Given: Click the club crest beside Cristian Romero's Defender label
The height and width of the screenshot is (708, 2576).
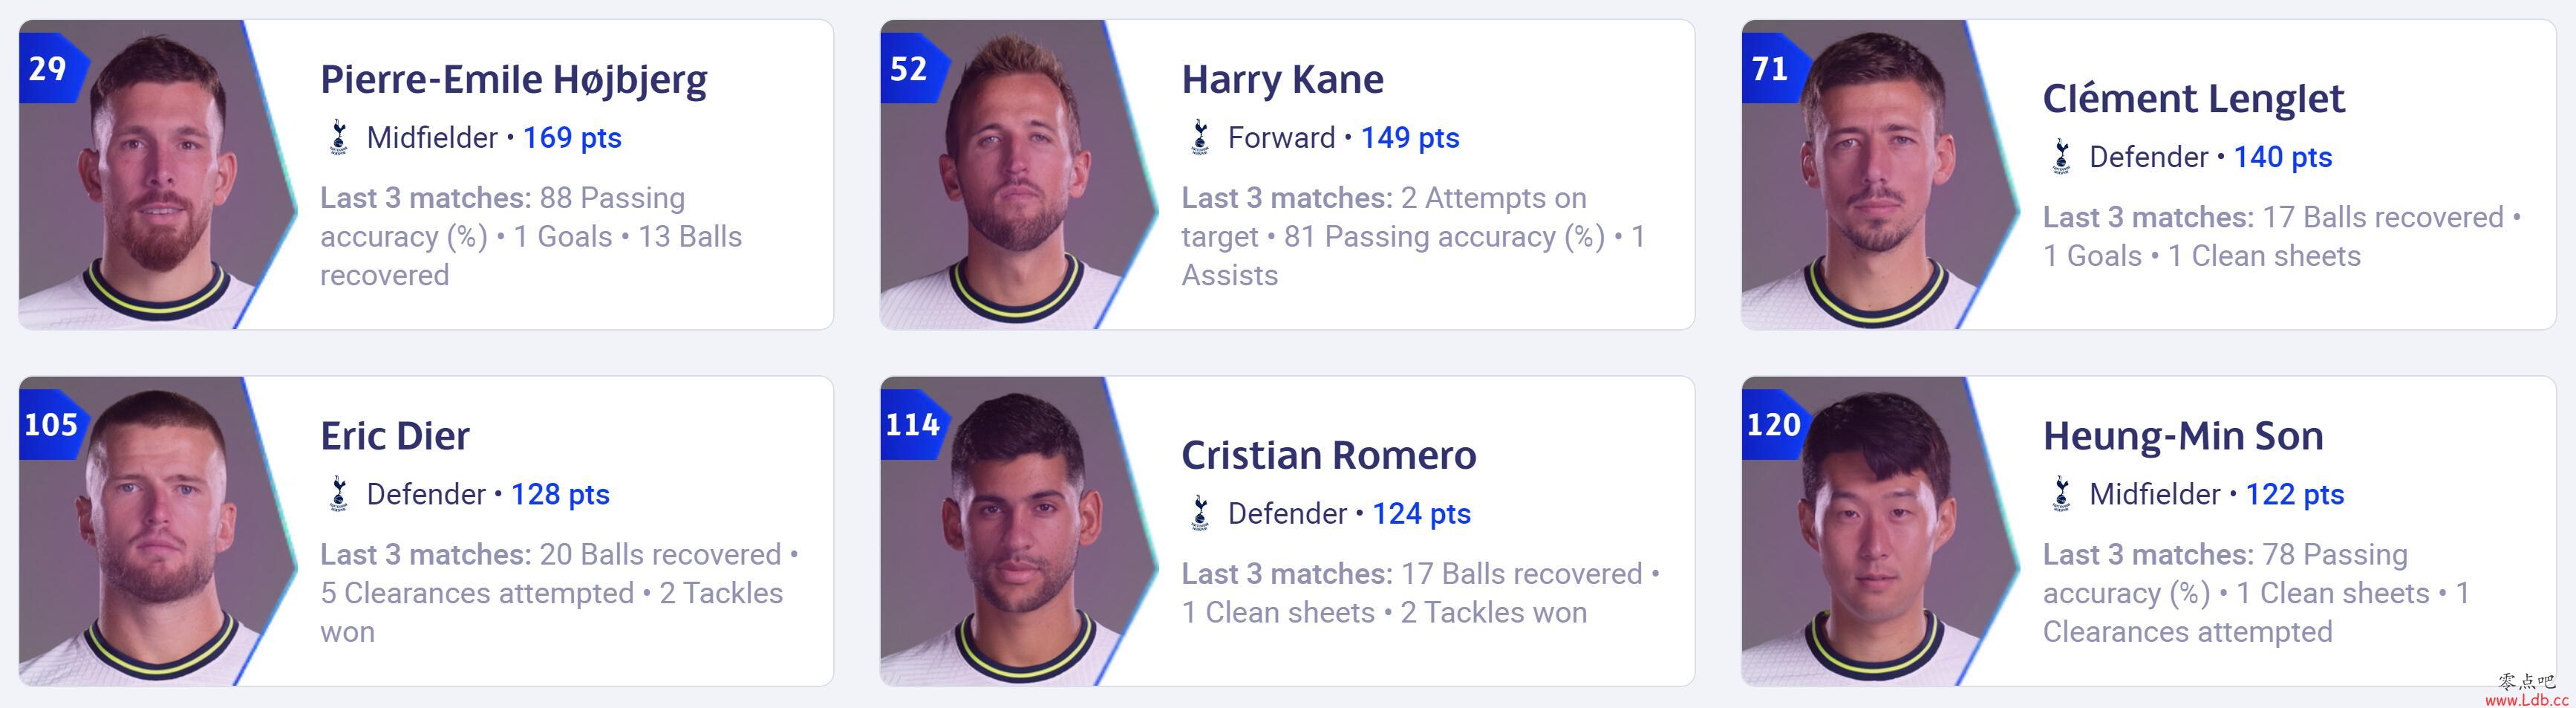Looking at the screenshot, I should pyautogui.click(x=1200, y=513).
